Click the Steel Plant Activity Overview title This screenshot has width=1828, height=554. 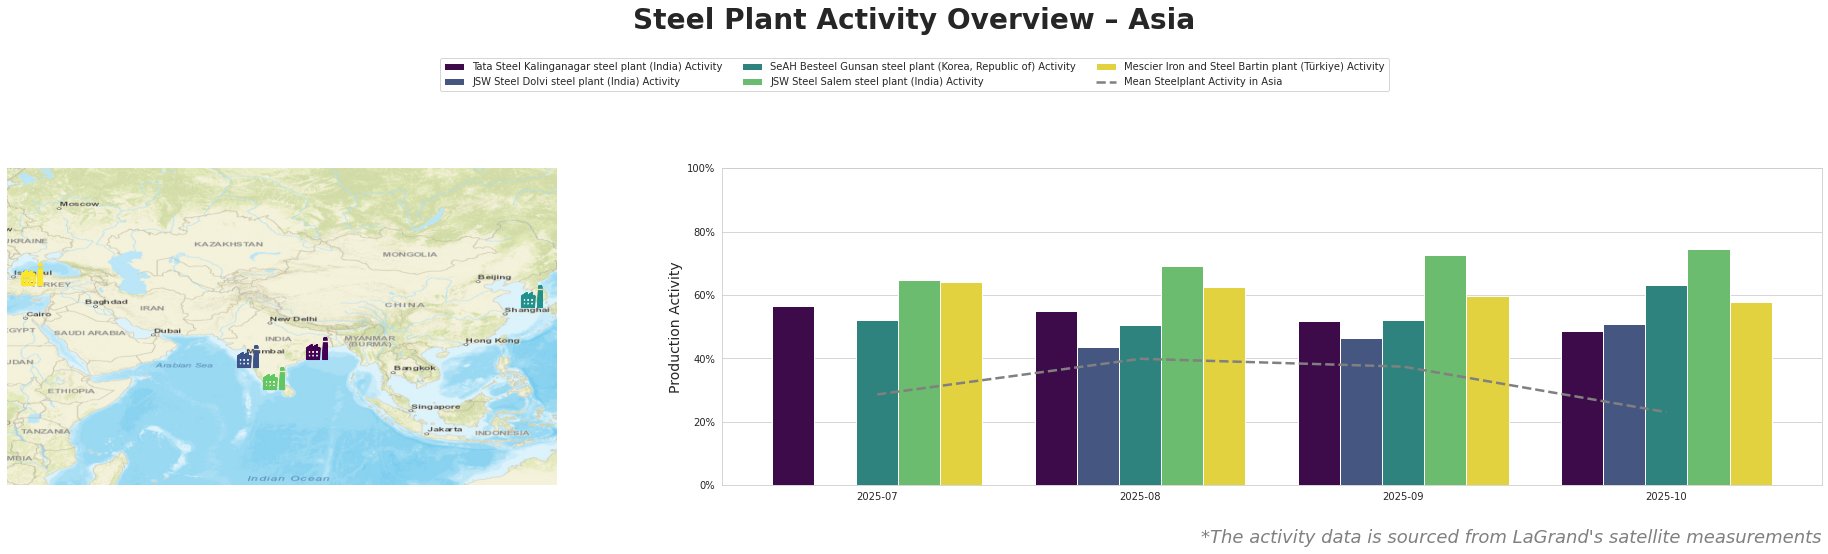[x=913, y=20]
